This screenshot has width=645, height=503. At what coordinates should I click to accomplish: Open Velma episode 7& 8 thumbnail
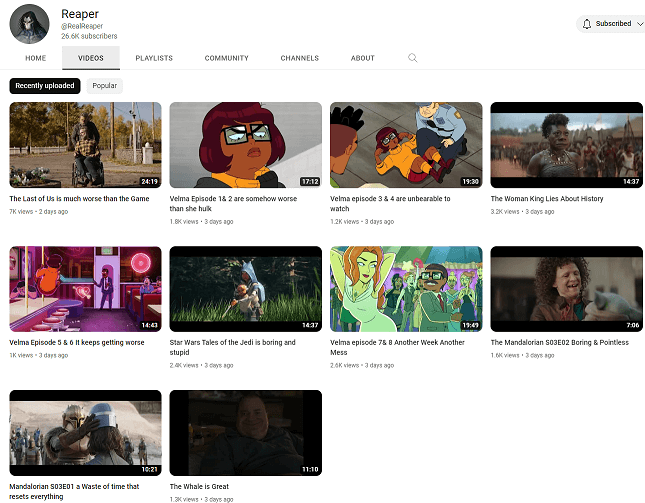pos(406,289)
